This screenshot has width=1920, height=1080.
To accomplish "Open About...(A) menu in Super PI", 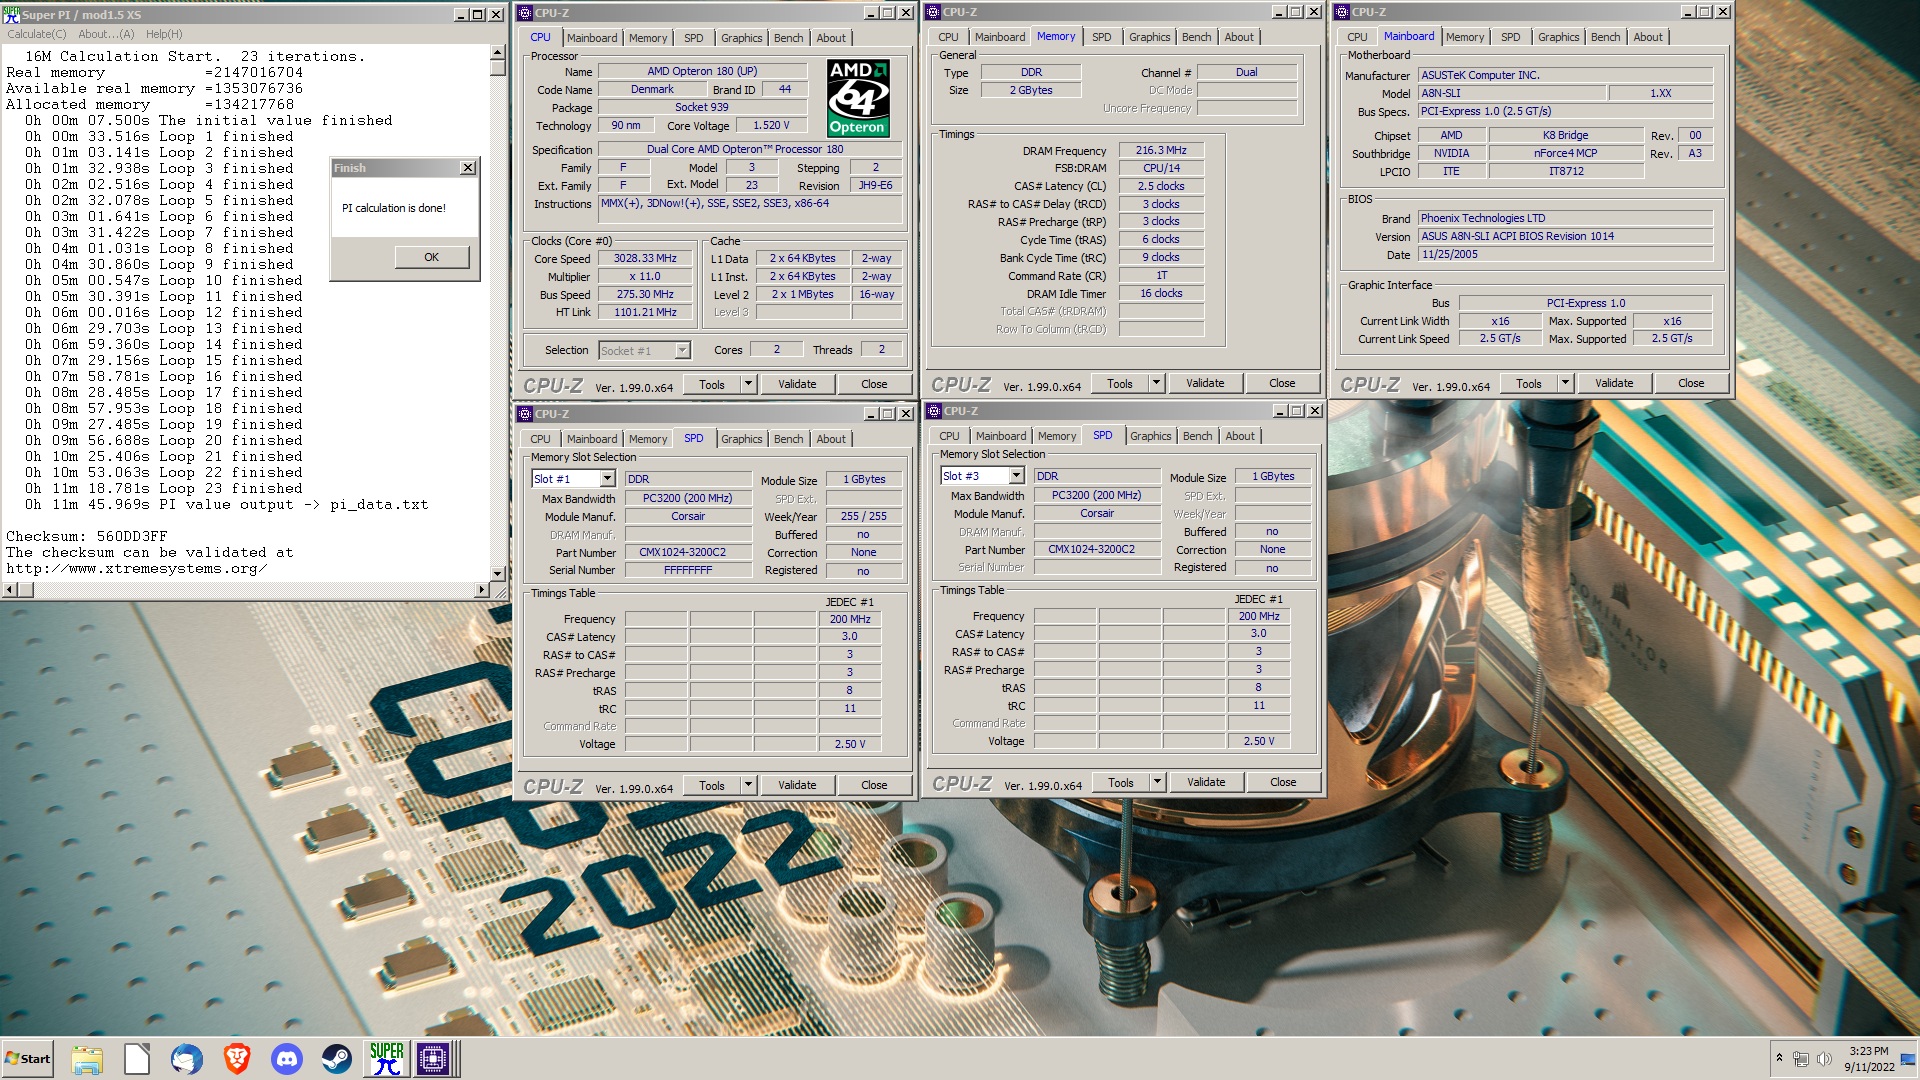I will coord(106,34).
